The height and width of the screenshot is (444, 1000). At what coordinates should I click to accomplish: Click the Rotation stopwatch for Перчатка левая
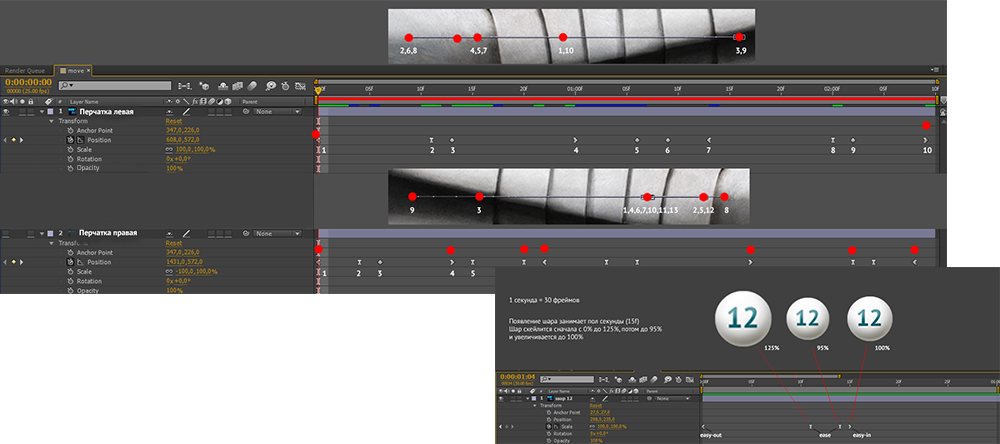(70, 158)
